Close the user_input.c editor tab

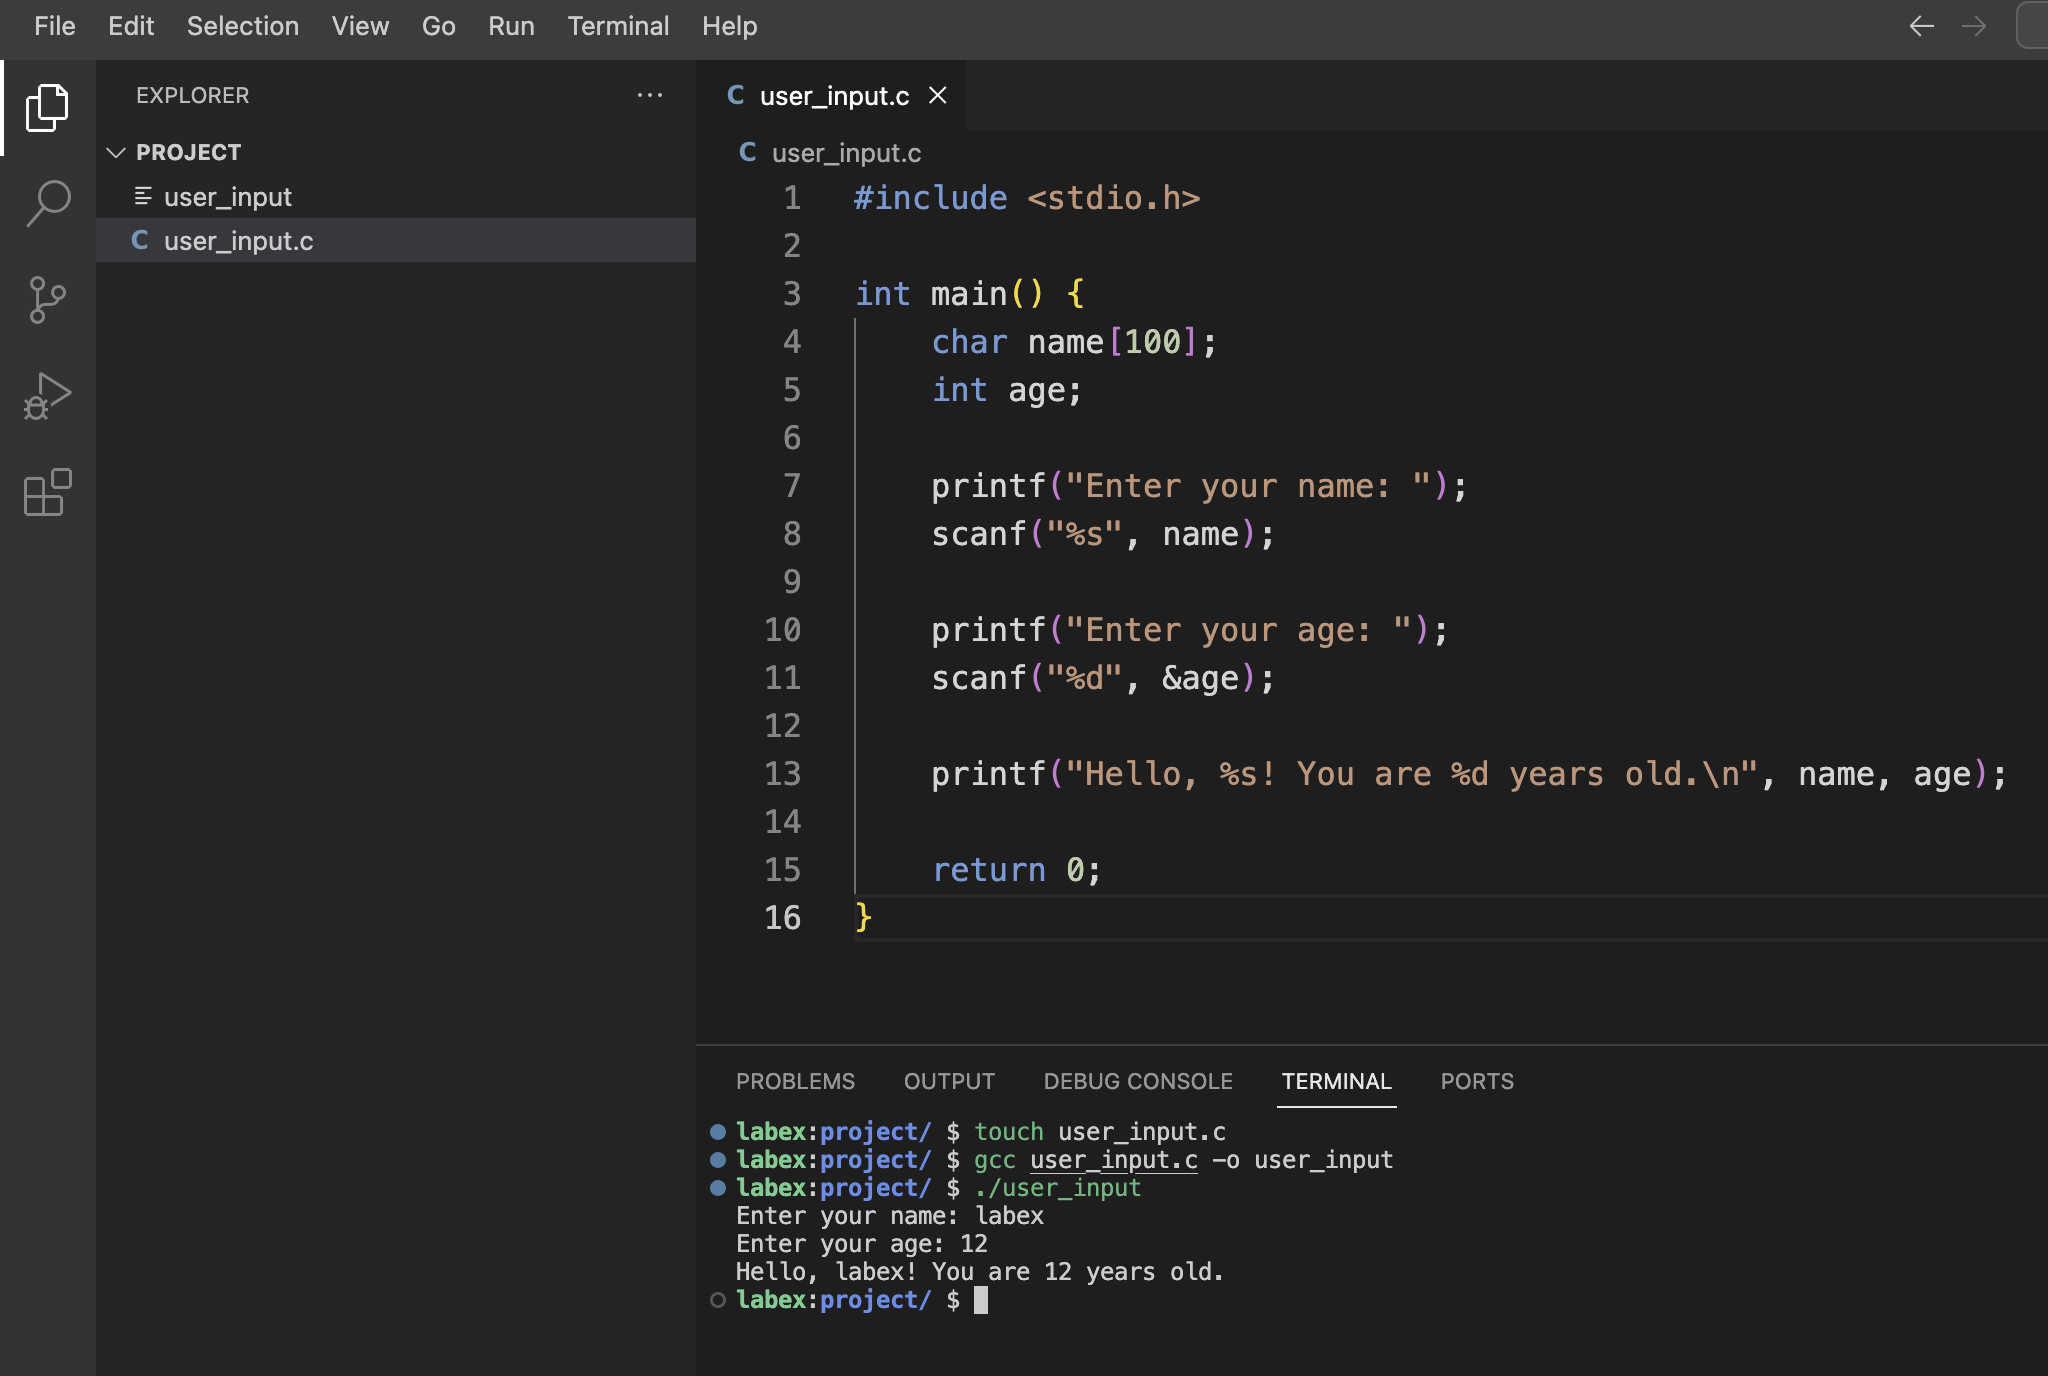937,95
